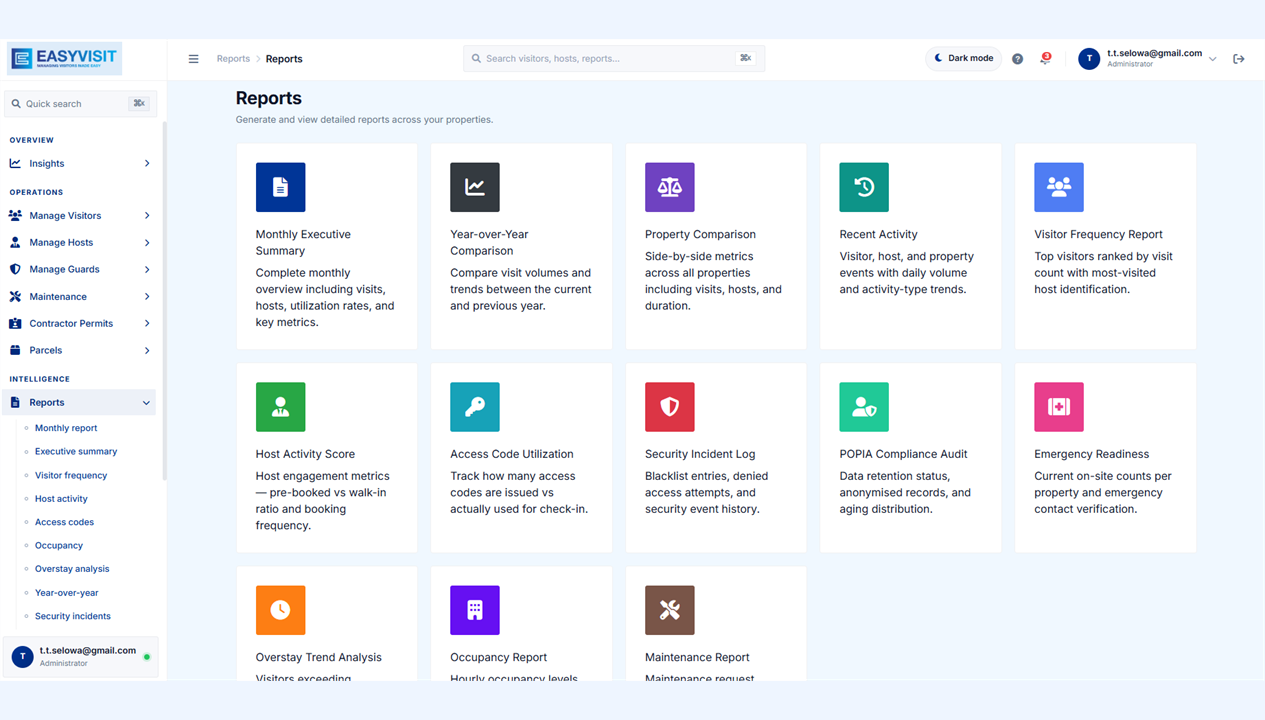1265x720 pixels.
Task: Select Executive summary in sidebar
Action: pos(76,451)
